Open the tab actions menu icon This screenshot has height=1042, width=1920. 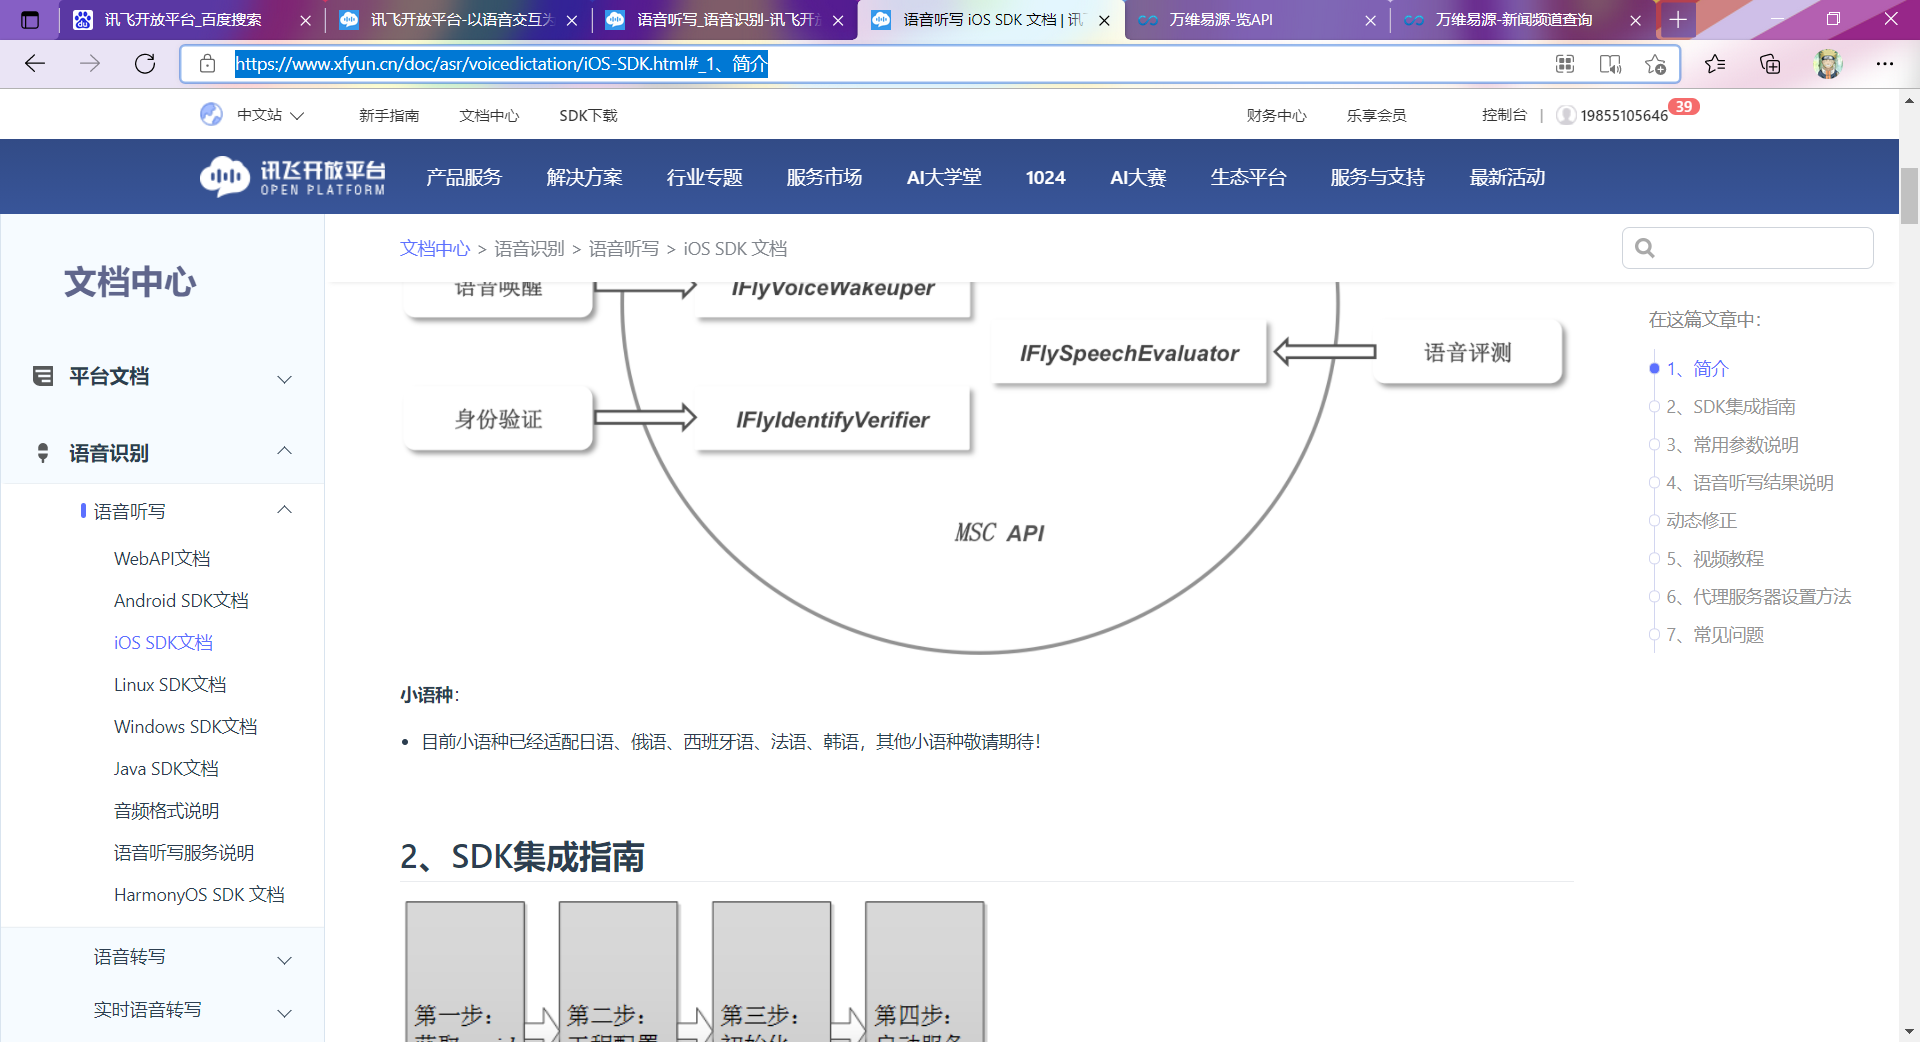(30, 19)
